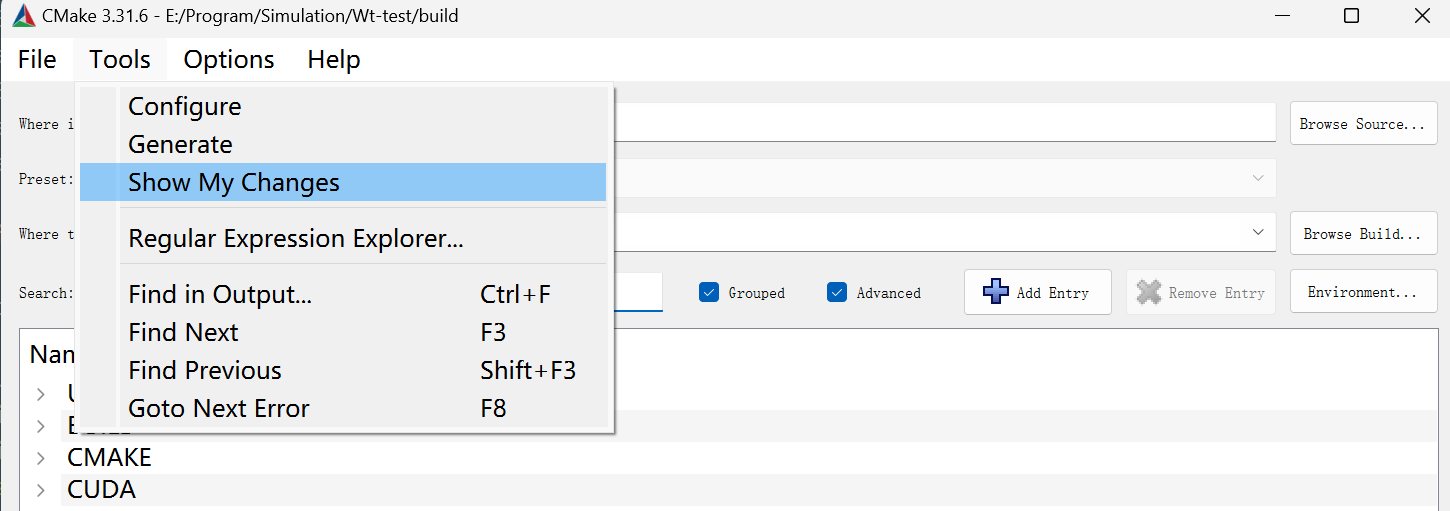The image size is (1450, 511).
Task: Open the build directory dropdown arrow
Action: (x=1258, y=232)
